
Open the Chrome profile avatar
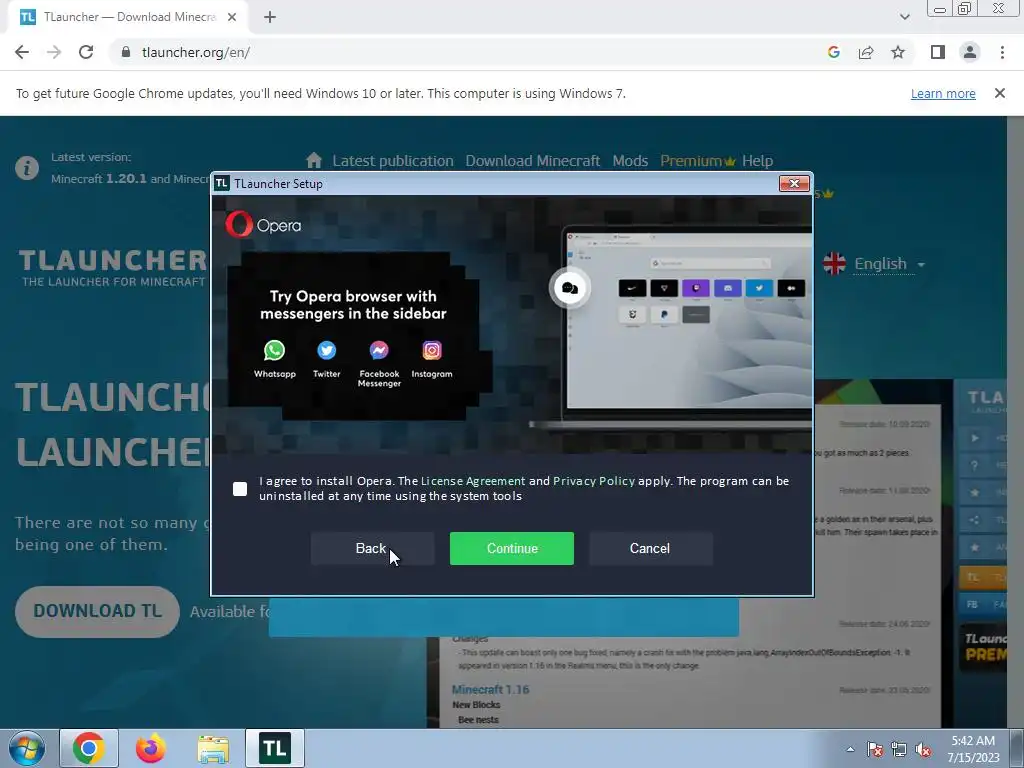[970, 52]
